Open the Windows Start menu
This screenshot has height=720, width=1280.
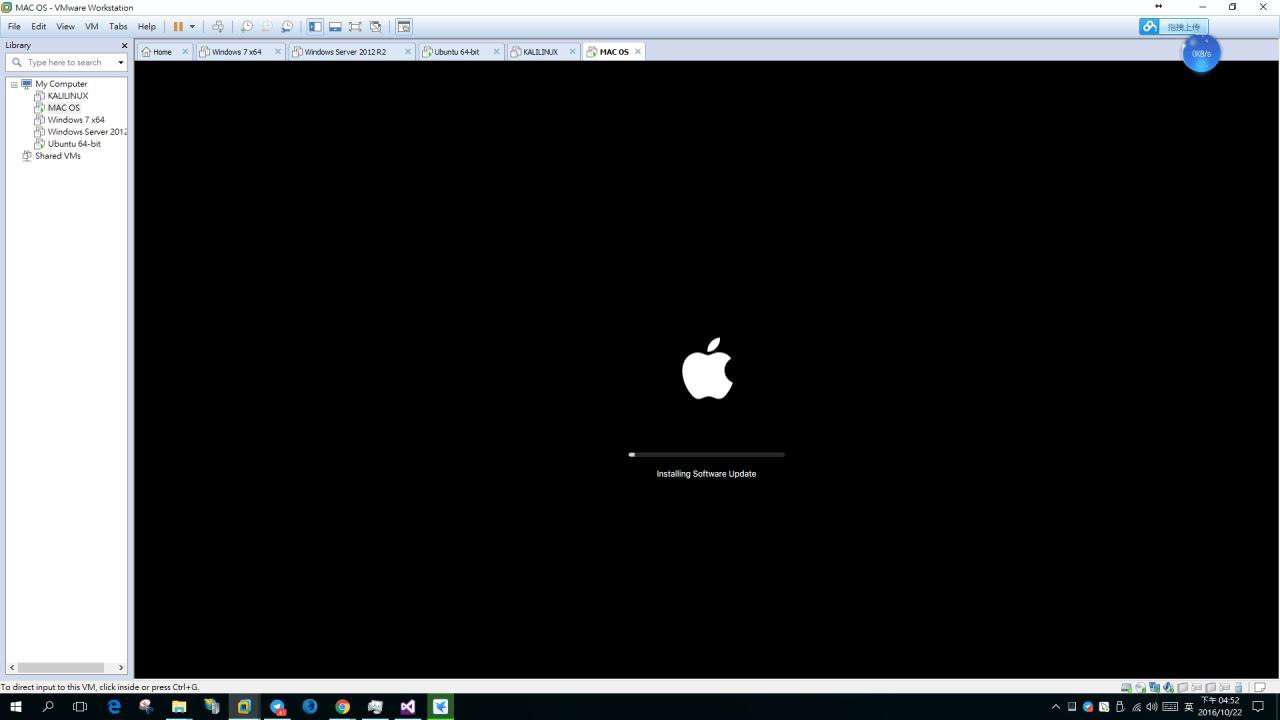16,707
